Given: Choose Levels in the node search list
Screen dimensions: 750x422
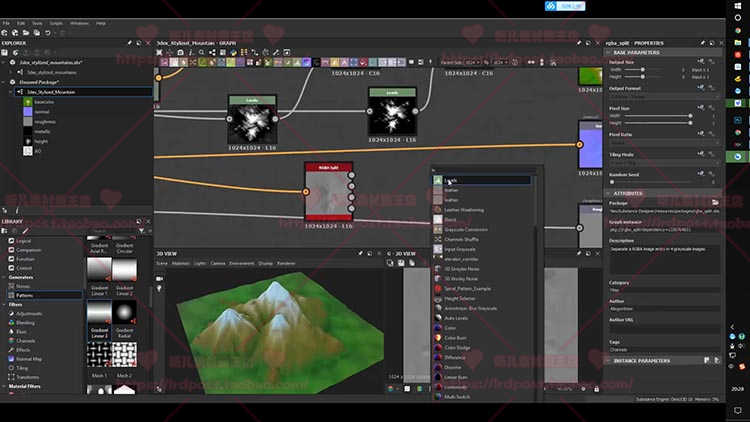Looking at the screenshot, I should [x=482, y=180].
